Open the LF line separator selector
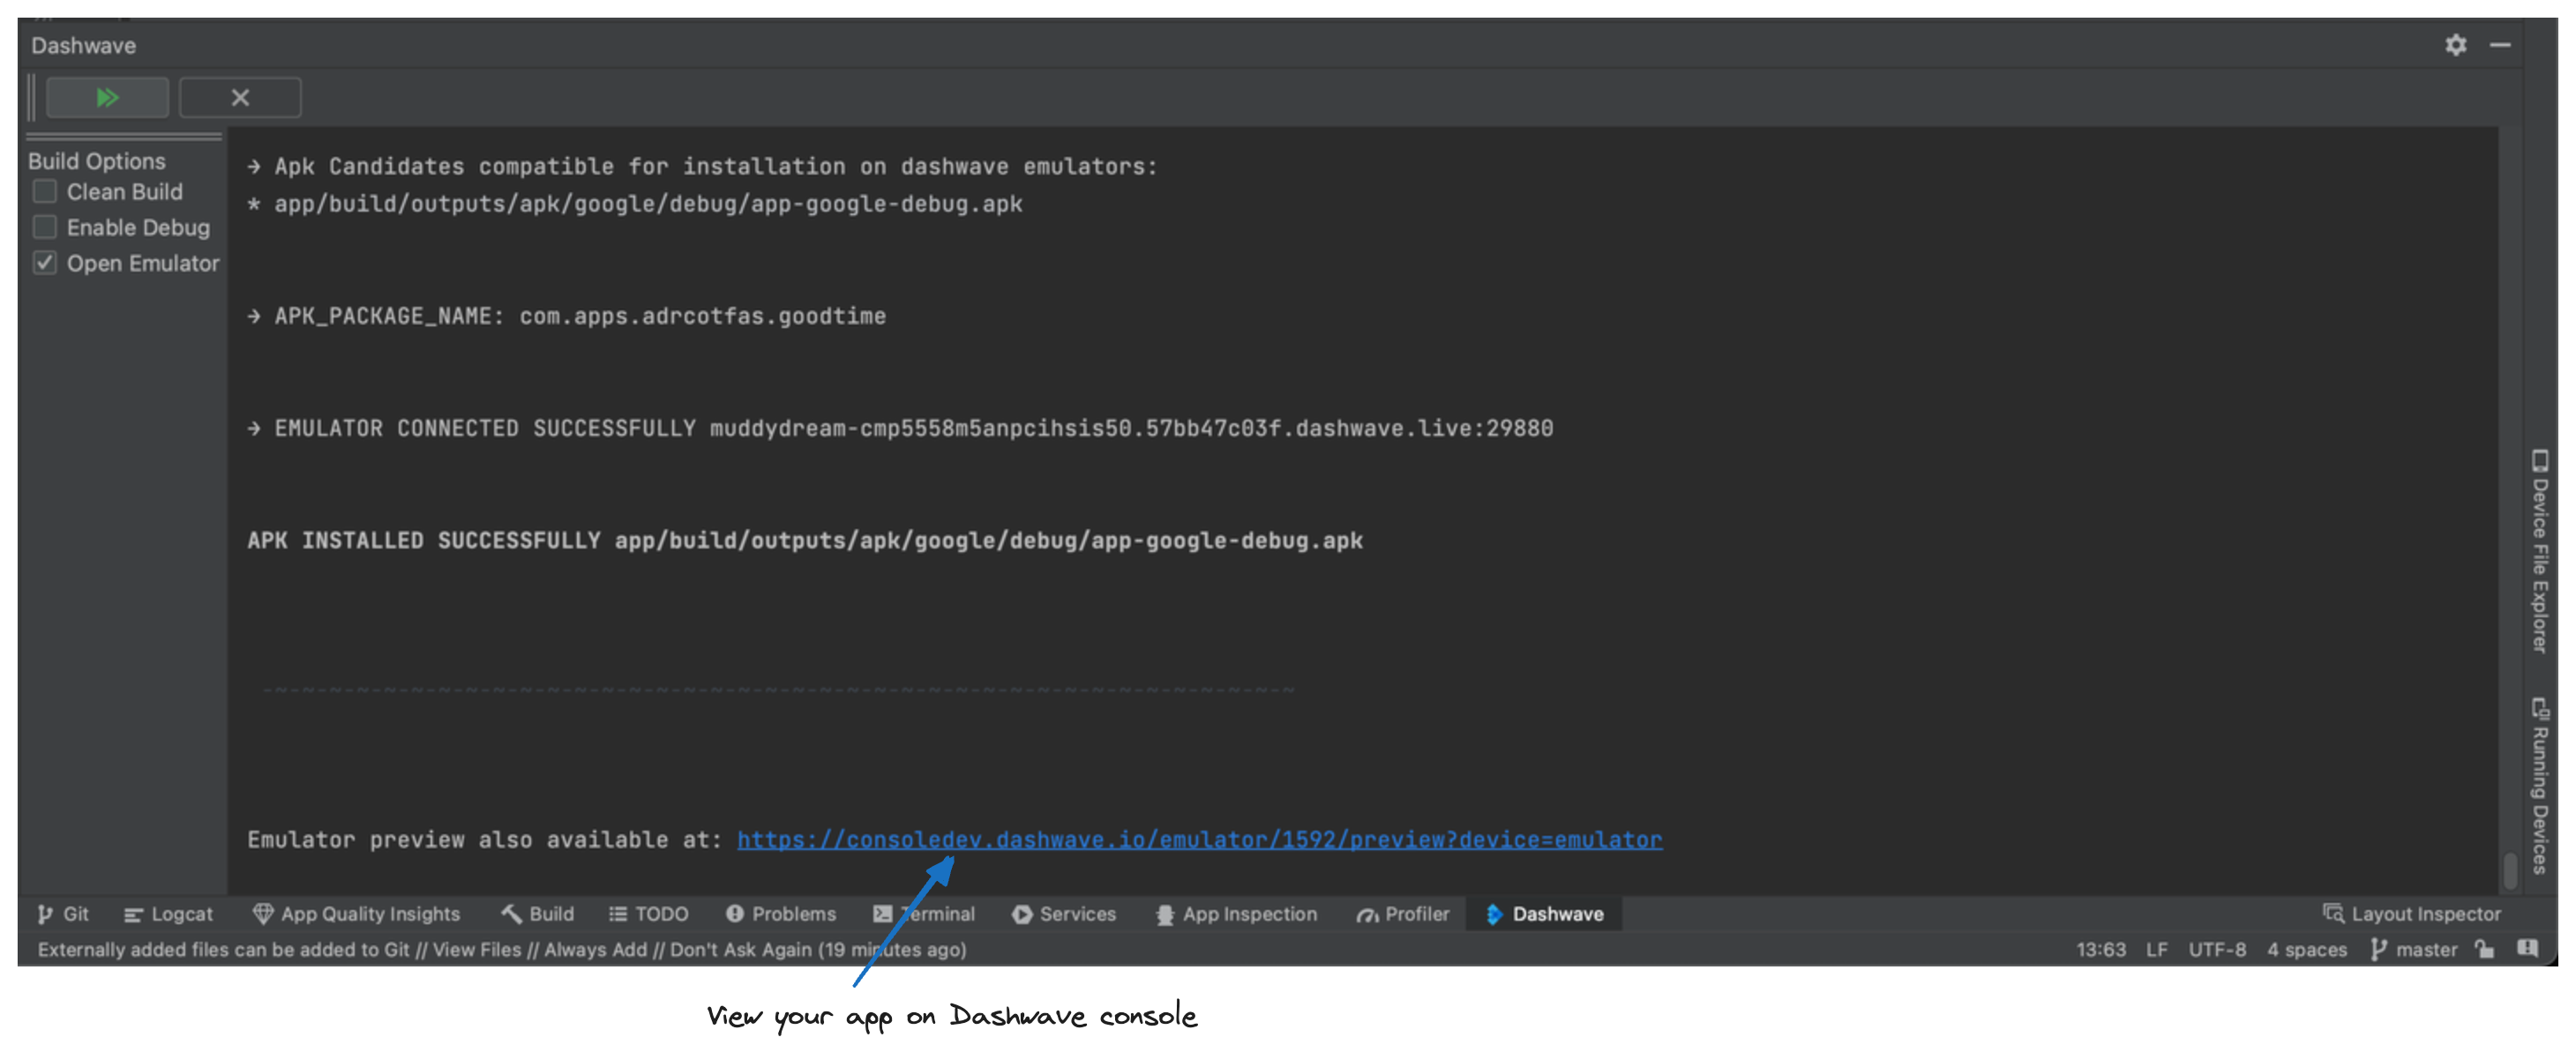Viewport: 2576px width, 1052px height. click(2156, 949)
